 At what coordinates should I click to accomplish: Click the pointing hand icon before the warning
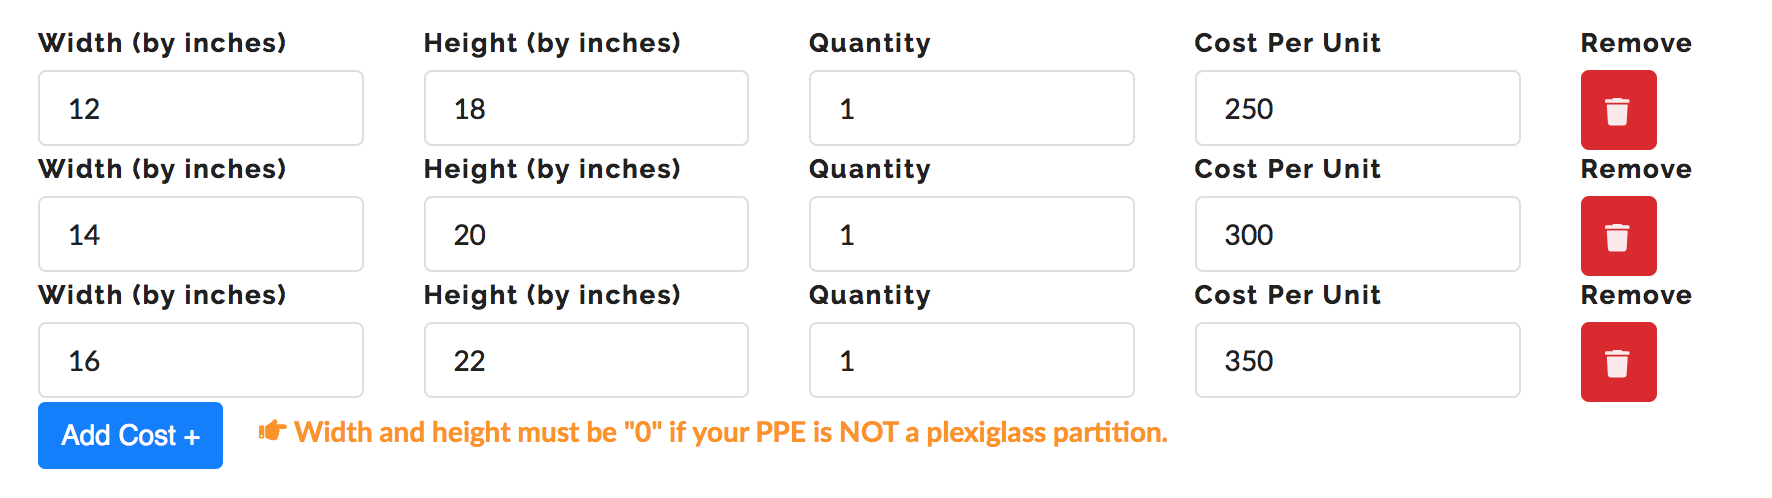pos(273,431)
